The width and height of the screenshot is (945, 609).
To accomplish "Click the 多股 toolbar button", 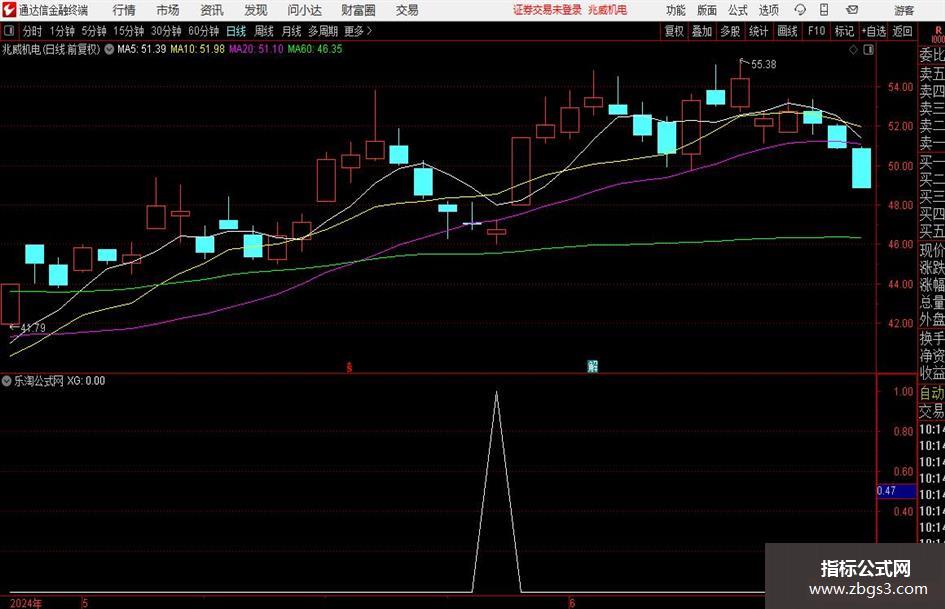I will click(x=730, y=31).
